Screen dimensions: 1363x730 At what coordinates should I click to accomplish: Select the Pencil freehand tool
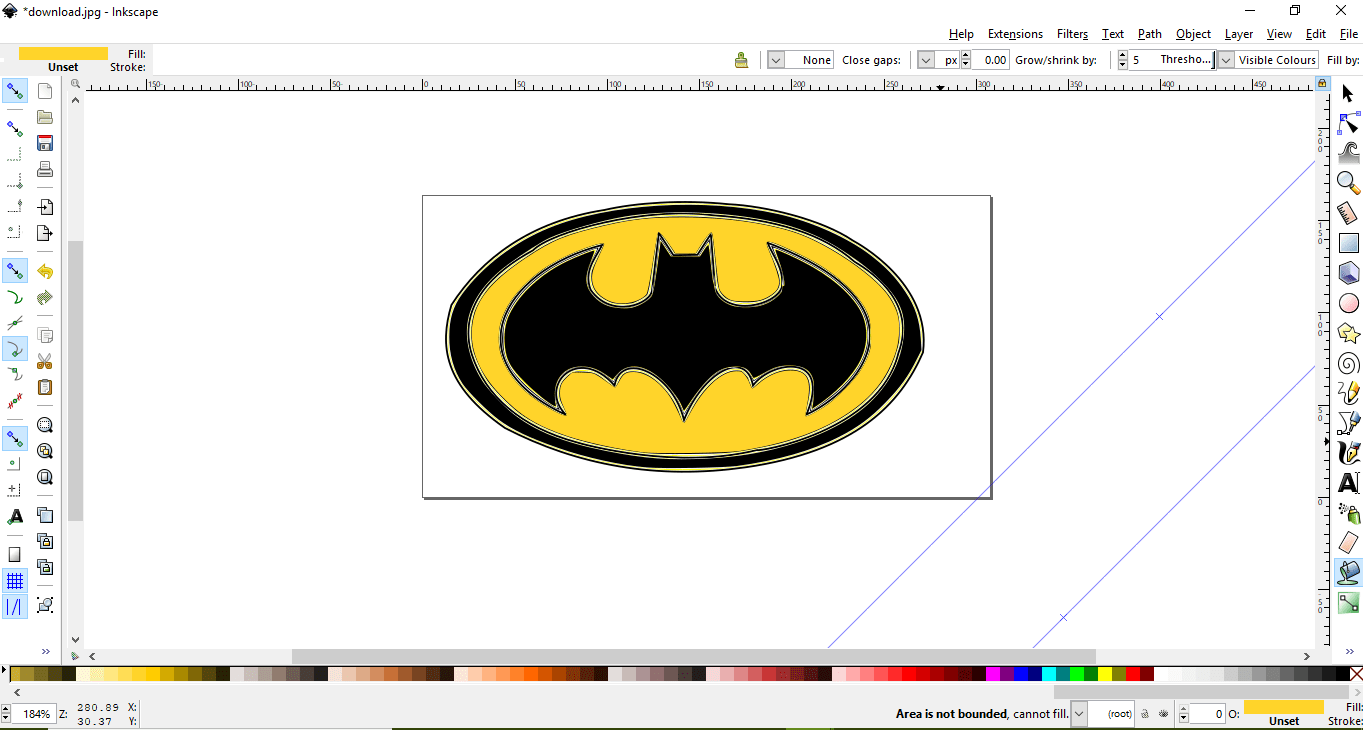(1348, 393)
